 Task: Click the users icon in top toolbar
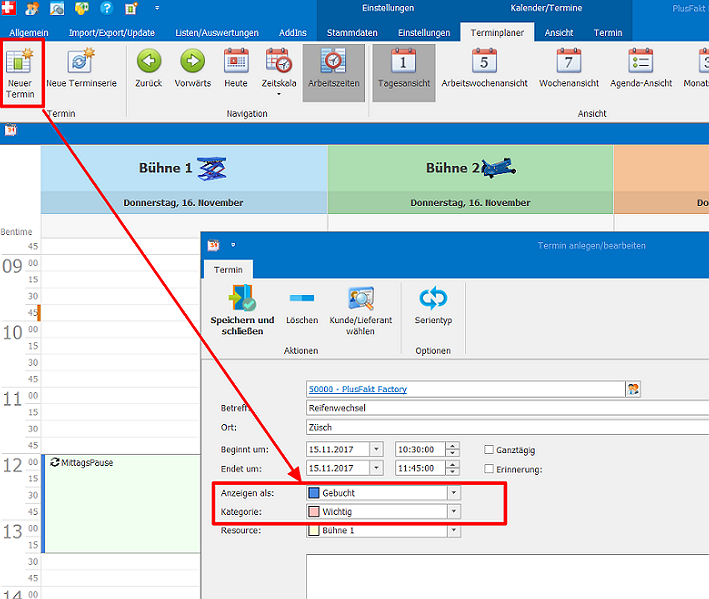[32, 8]
